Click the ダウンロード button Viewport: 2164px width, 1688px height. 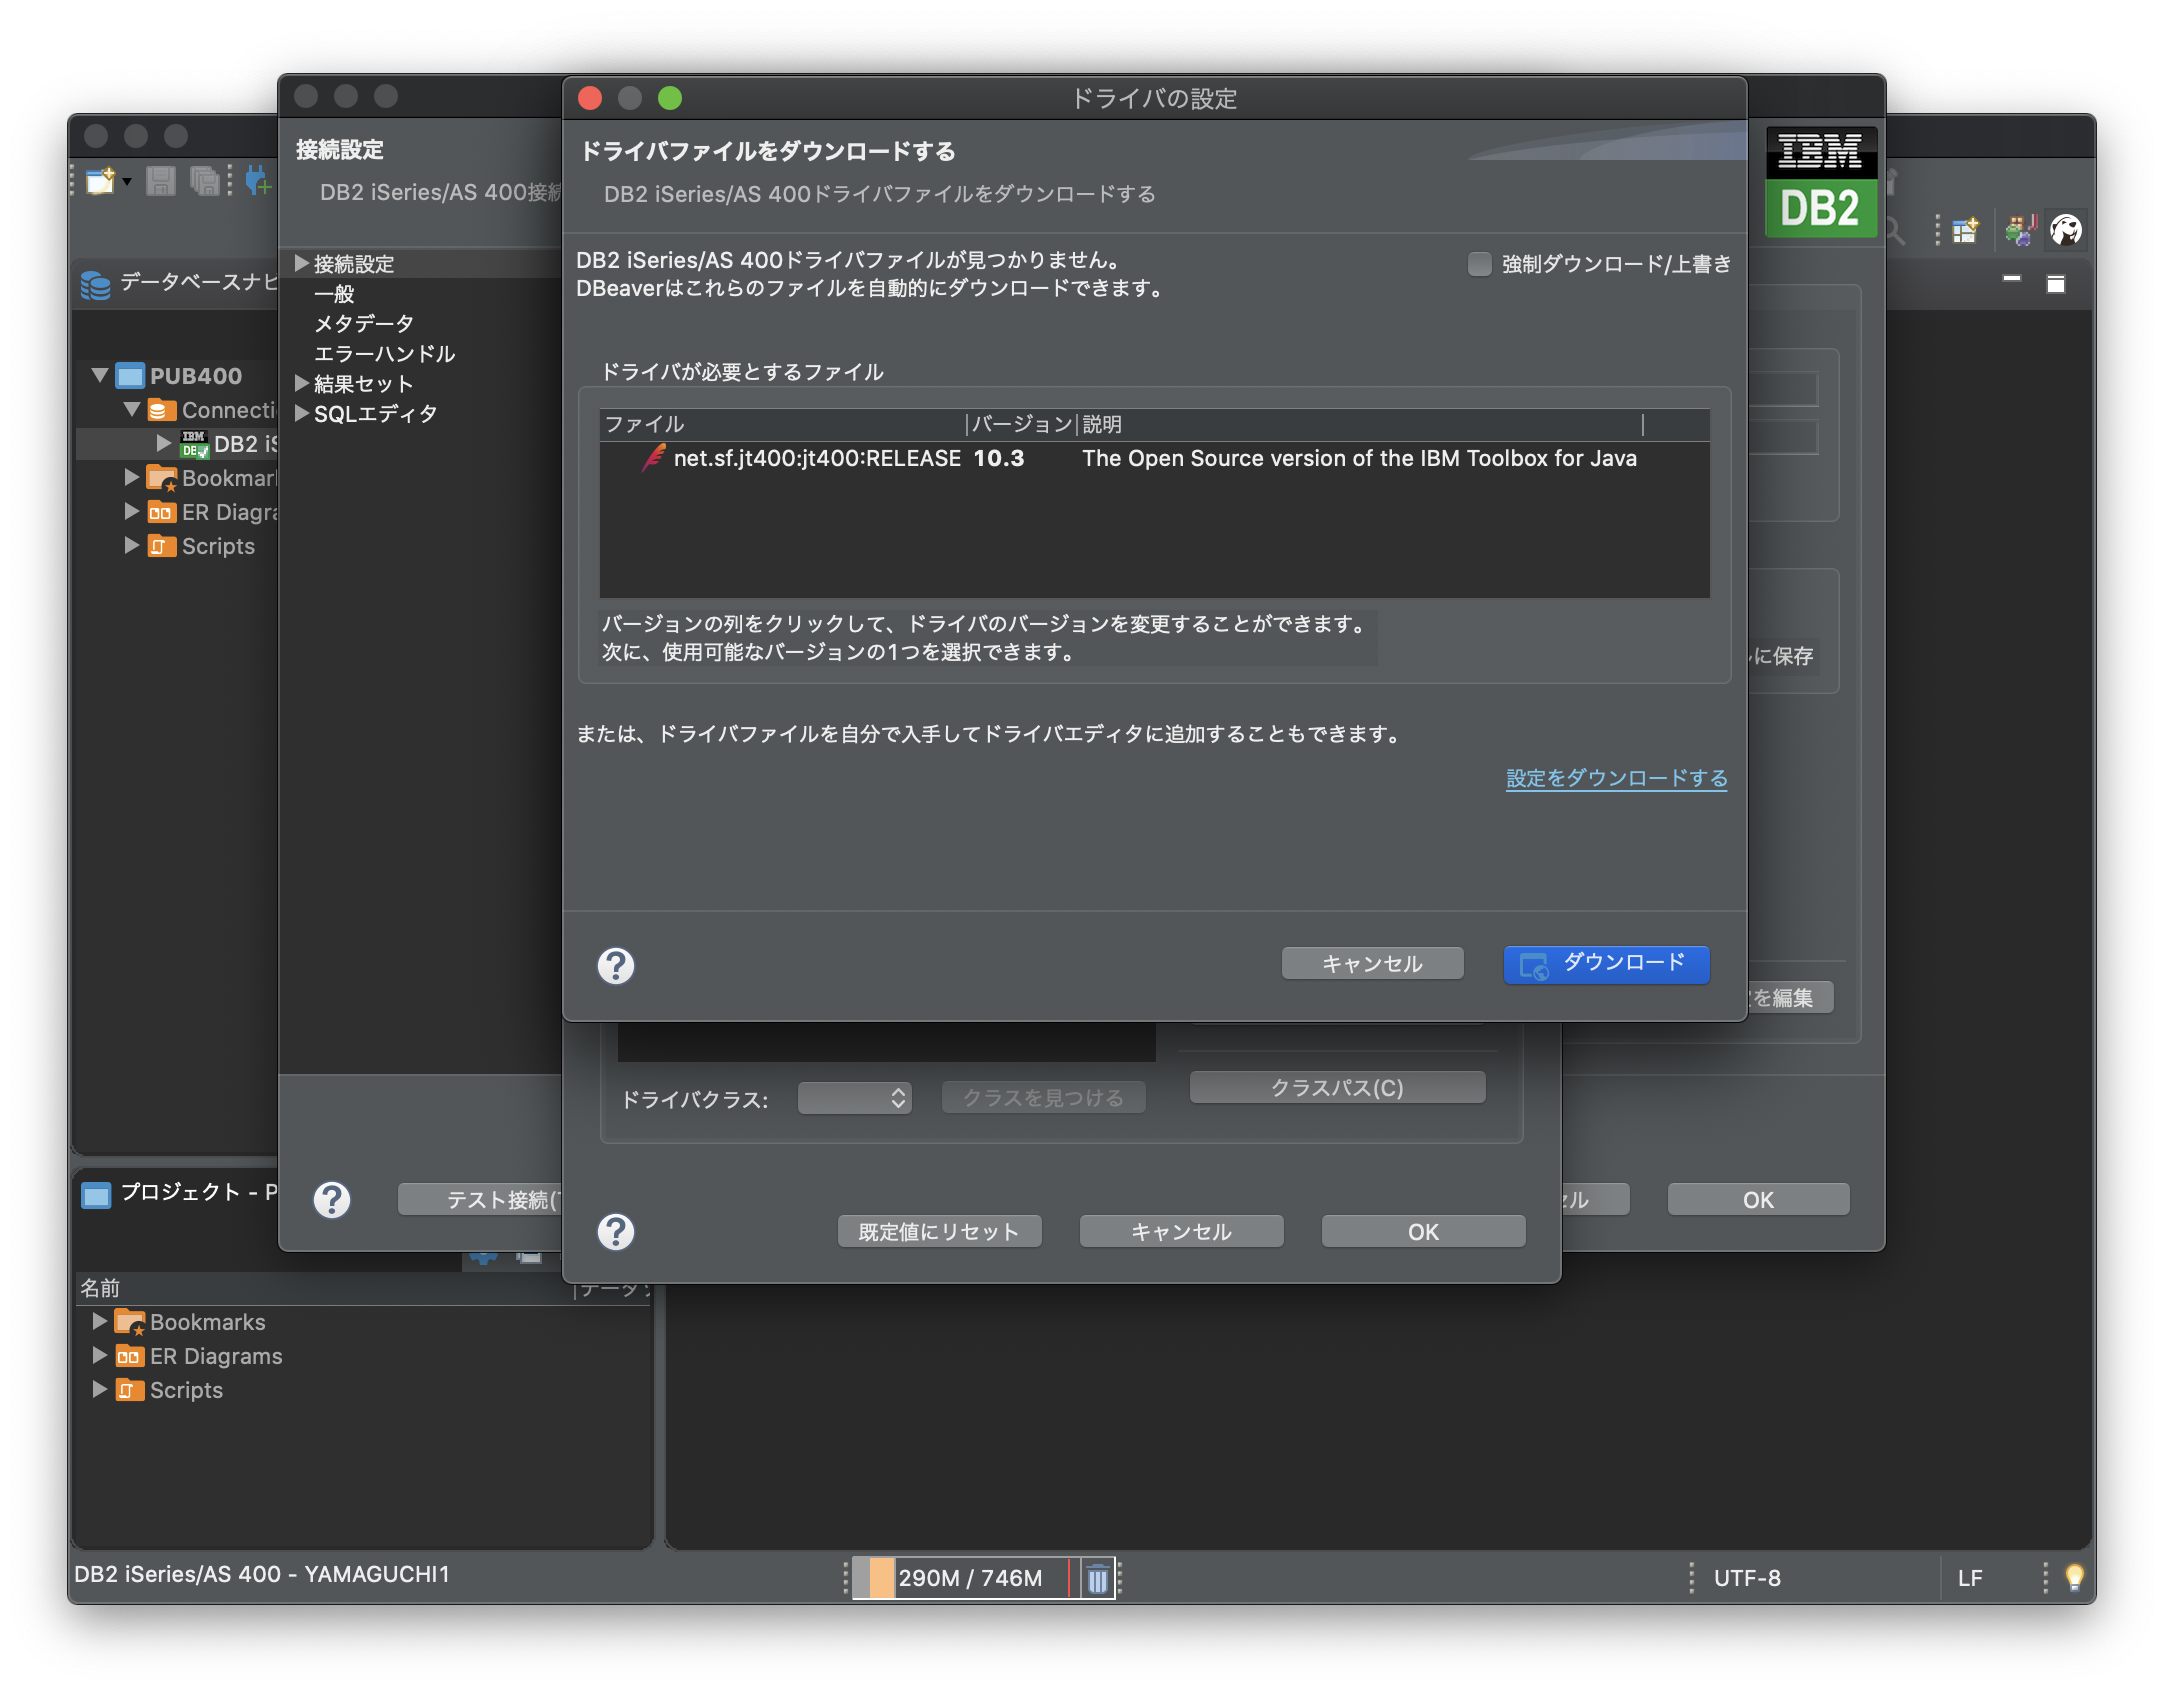coord(1605,964)
